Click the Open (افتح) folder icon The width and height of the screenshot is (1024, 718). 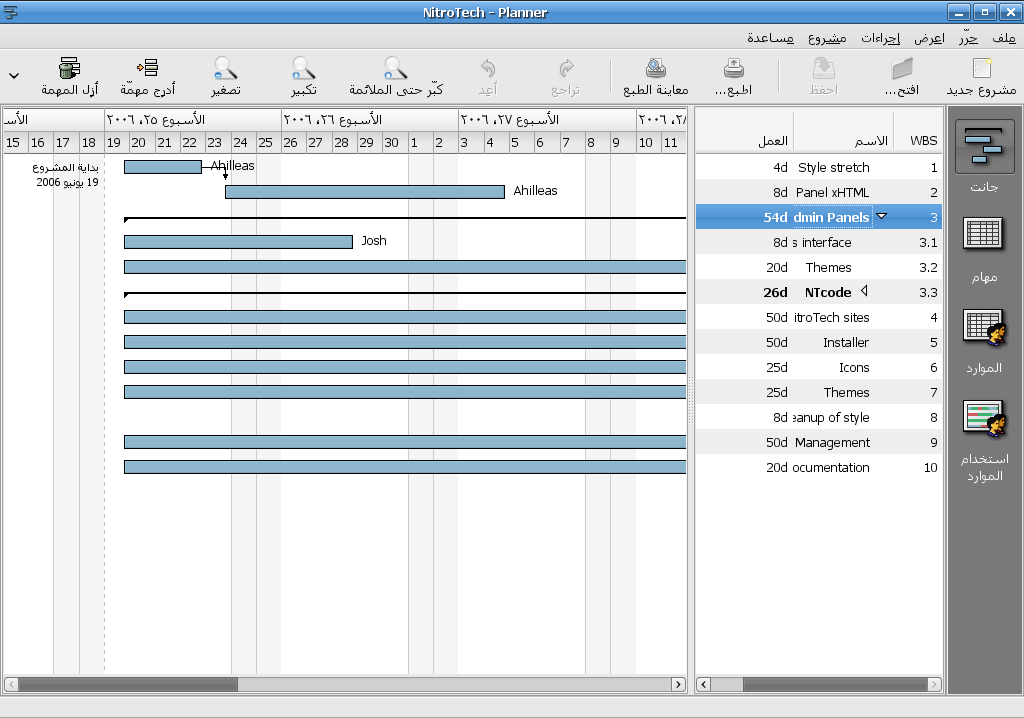(x=902, y=69)
